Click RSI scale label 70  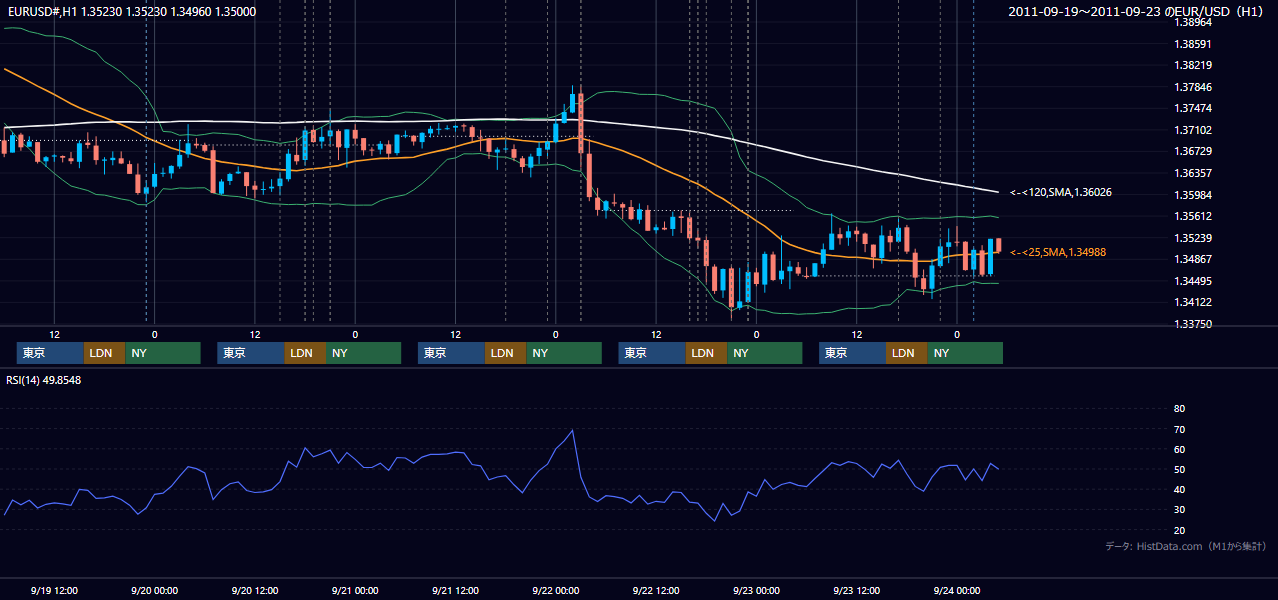[1180, 429]
